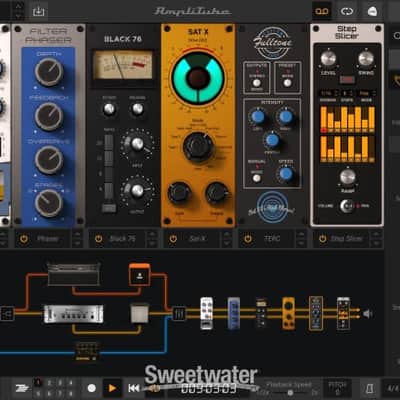Click the first bar in the upper step sequencer
The image size is (400, 400).
[x=324, y=119]
